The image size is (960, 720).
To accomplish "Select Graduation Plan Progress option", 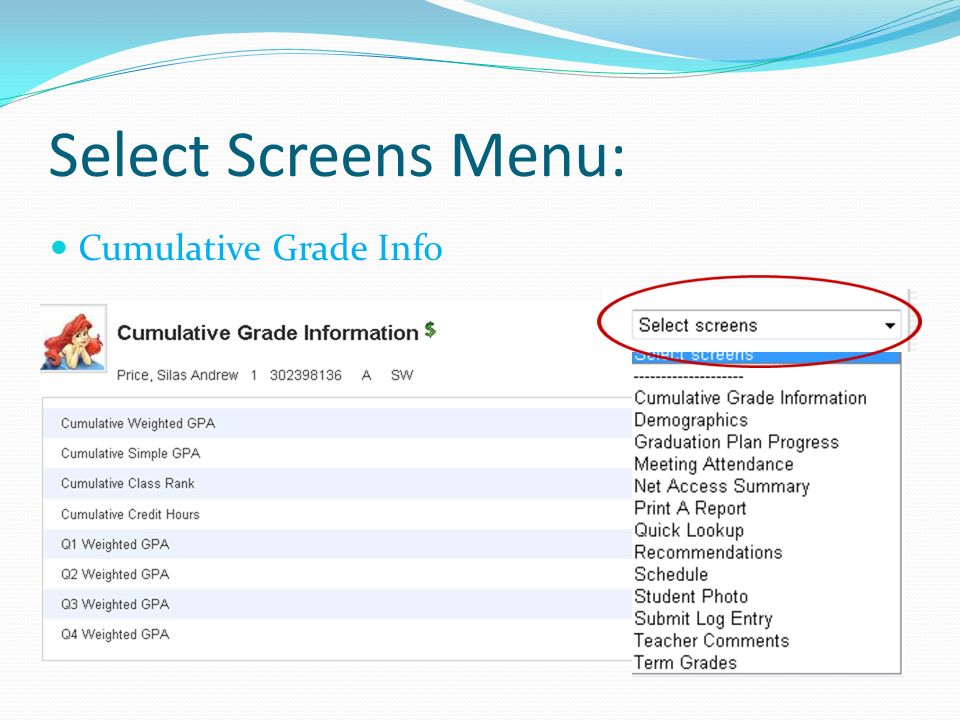I will [736, 442].
